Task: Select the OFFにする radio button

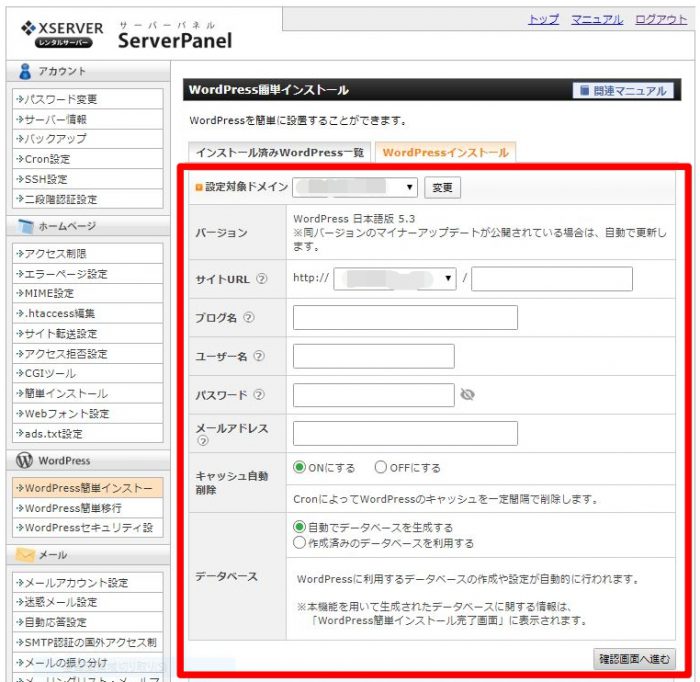Action: 380,467
